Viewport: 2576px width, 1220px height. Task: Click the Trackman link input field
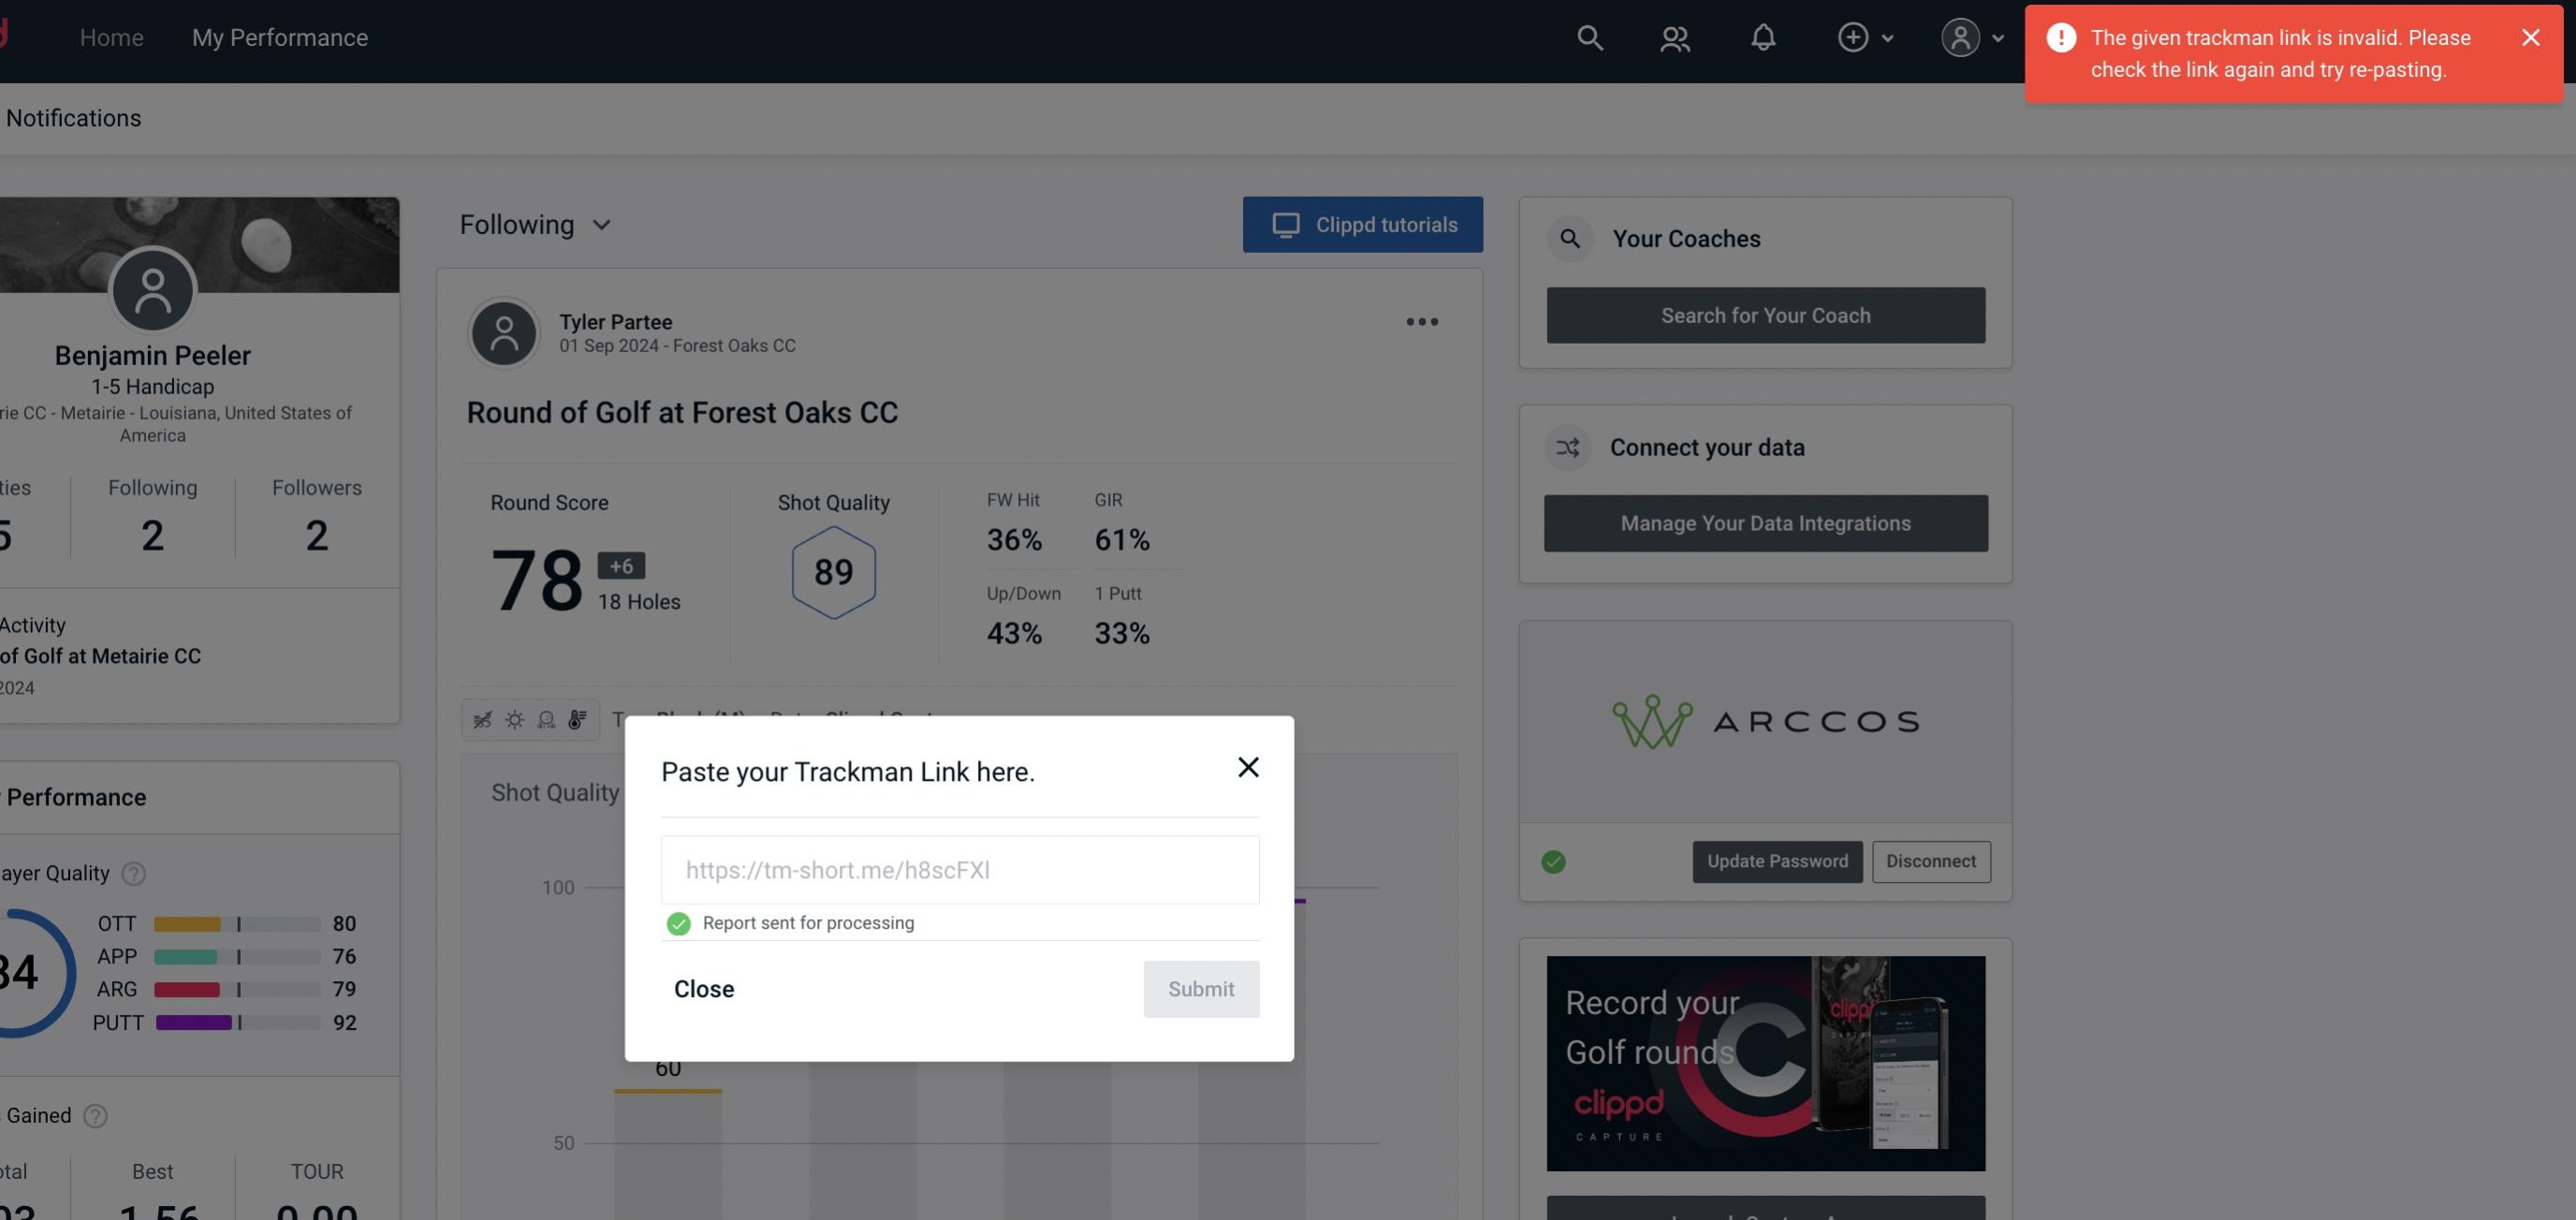click(x=961, y=868)
